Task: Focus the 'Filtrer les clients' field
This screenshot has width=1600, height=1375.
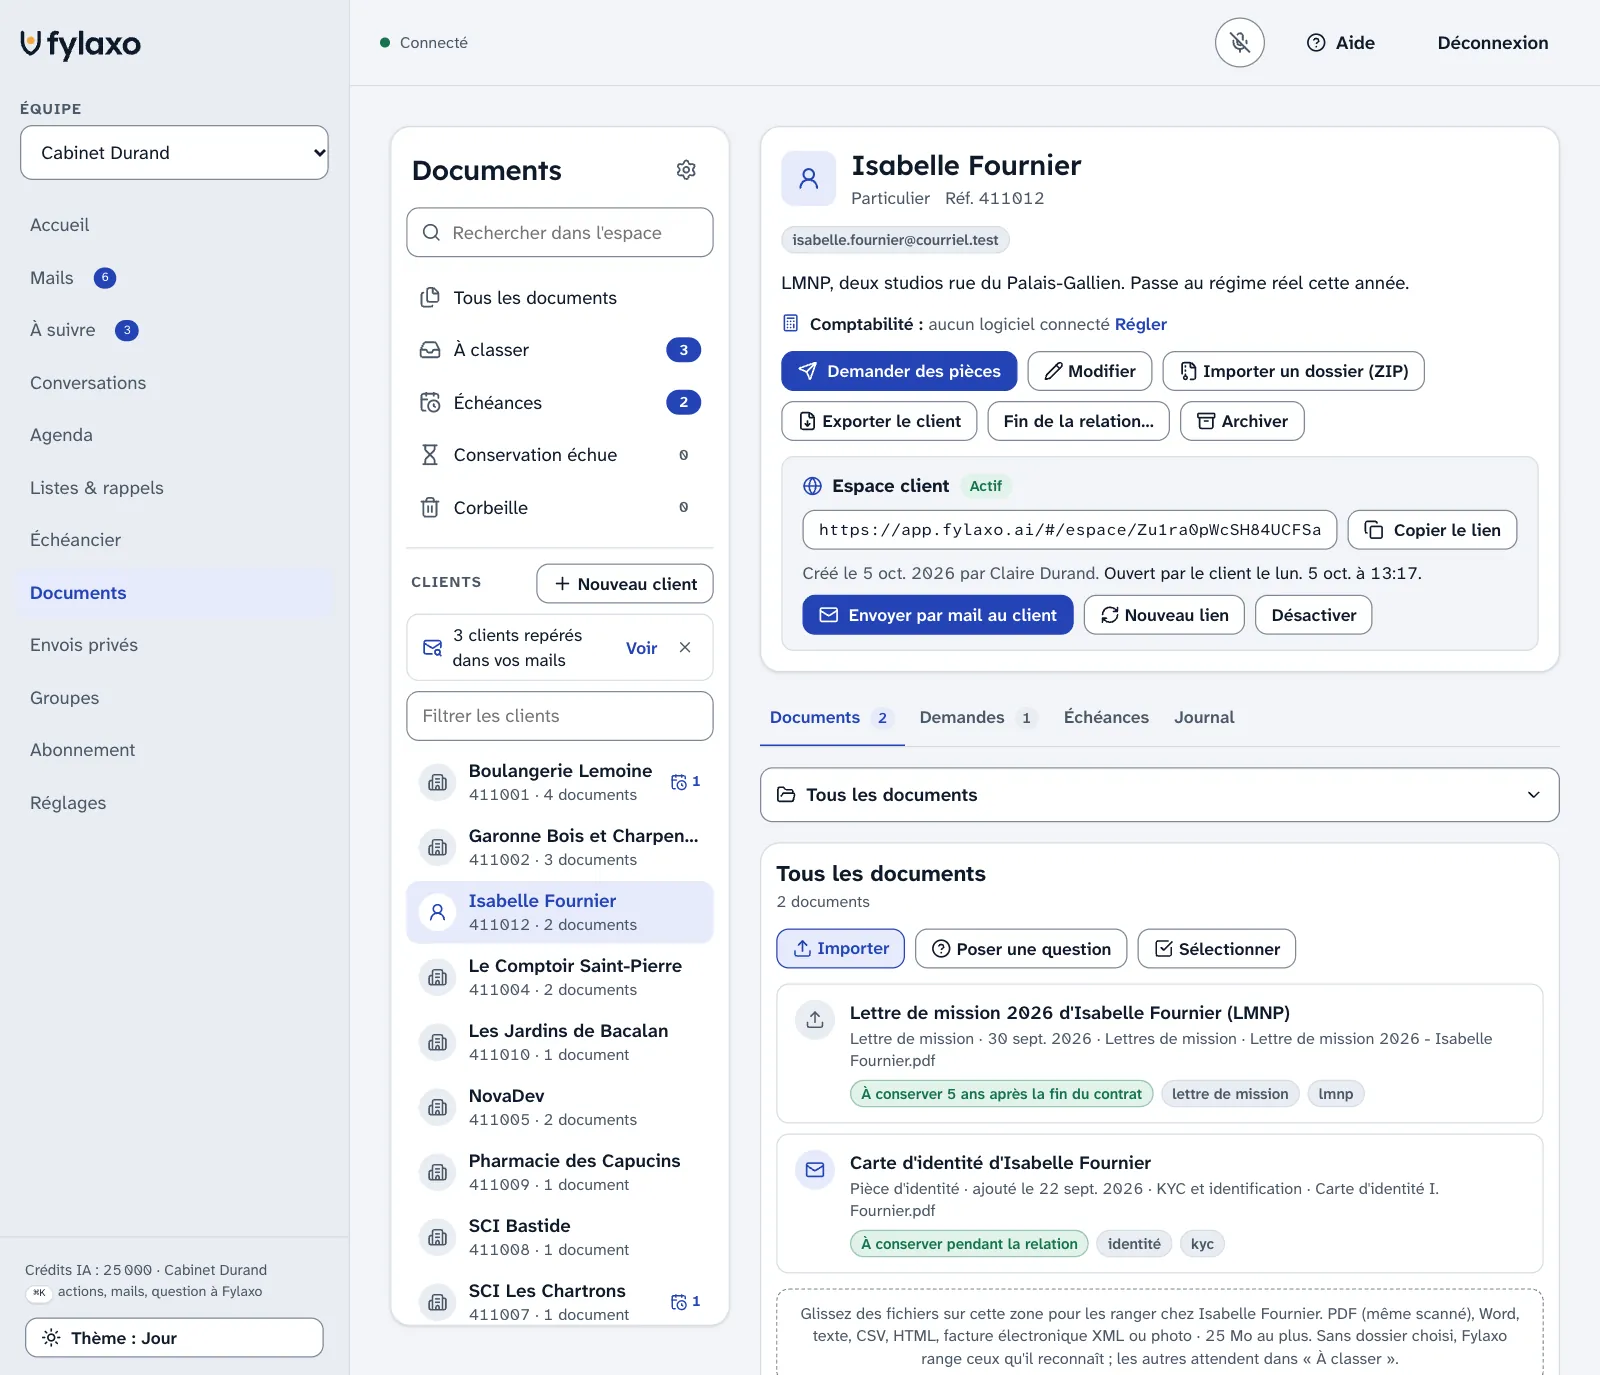Action: point(560,716)
